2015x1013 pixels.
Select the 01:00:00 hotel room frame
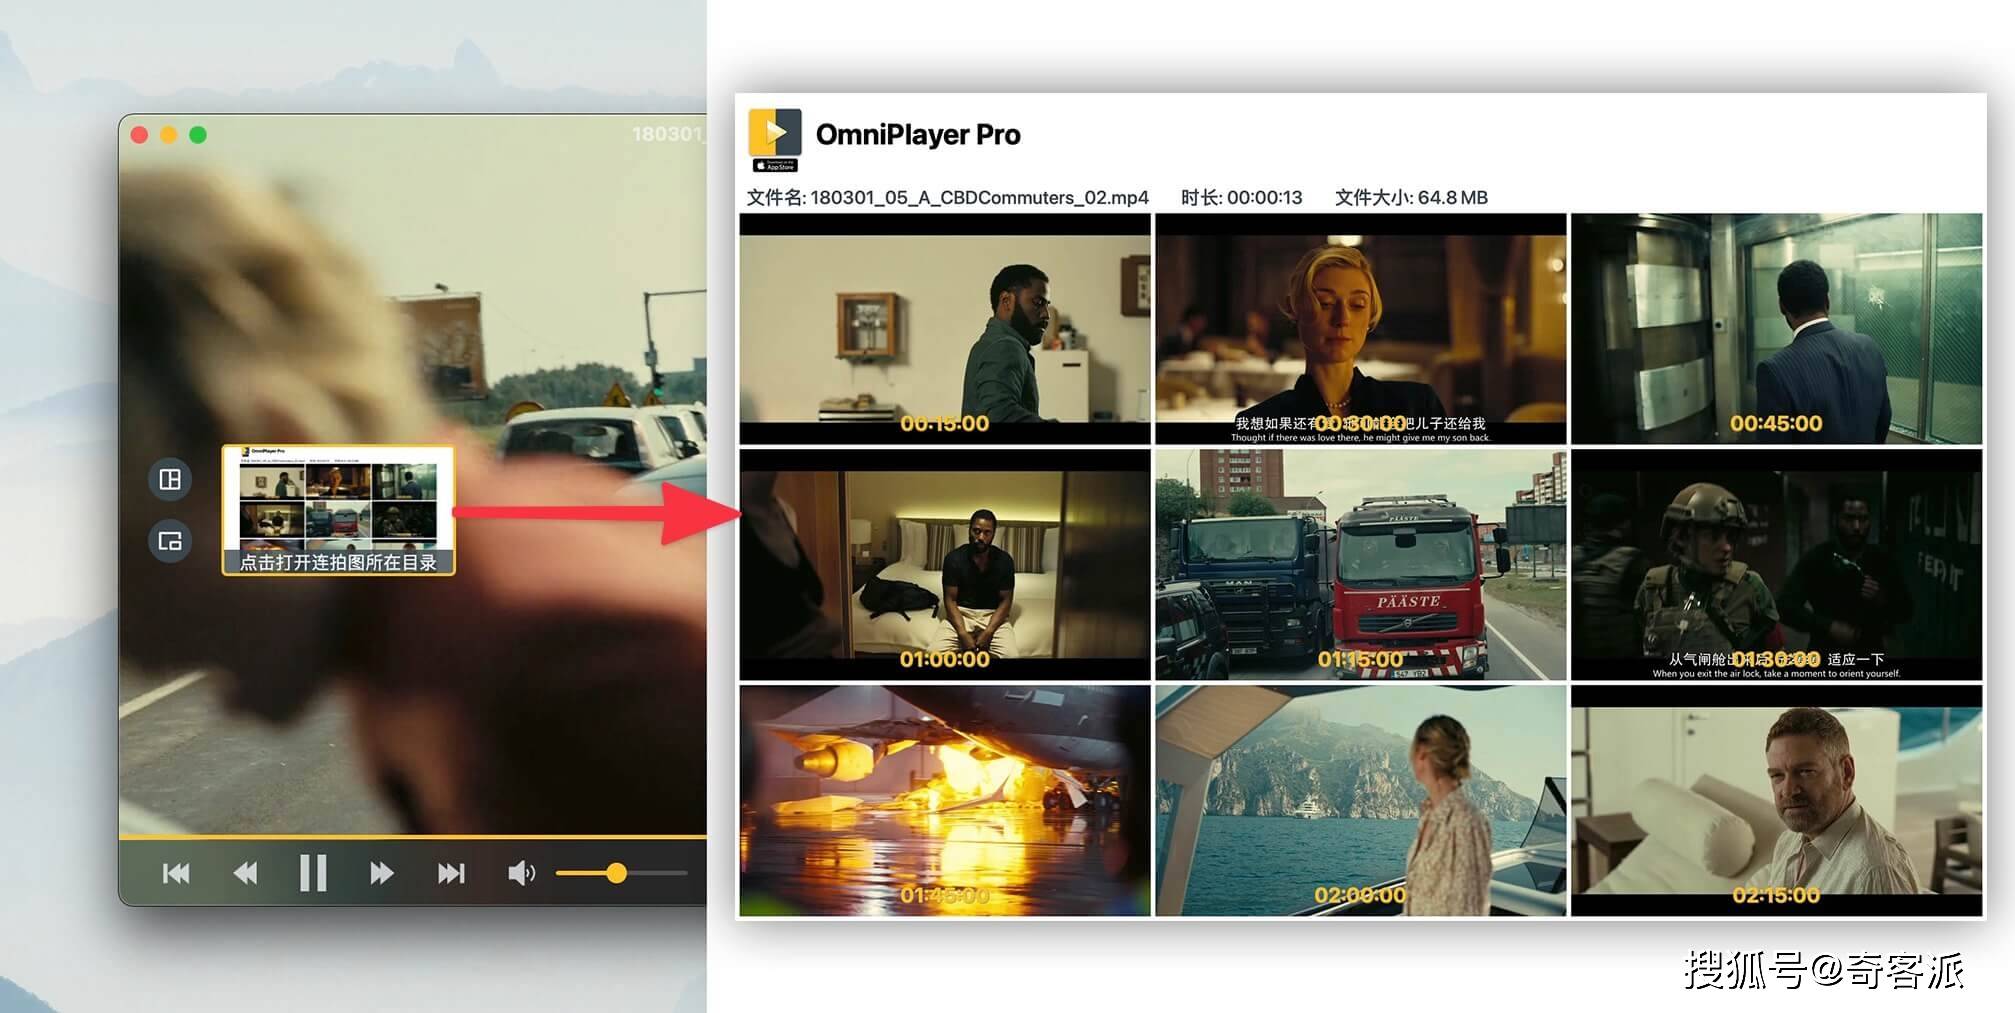pyautogui.click(x=945, y=564)
